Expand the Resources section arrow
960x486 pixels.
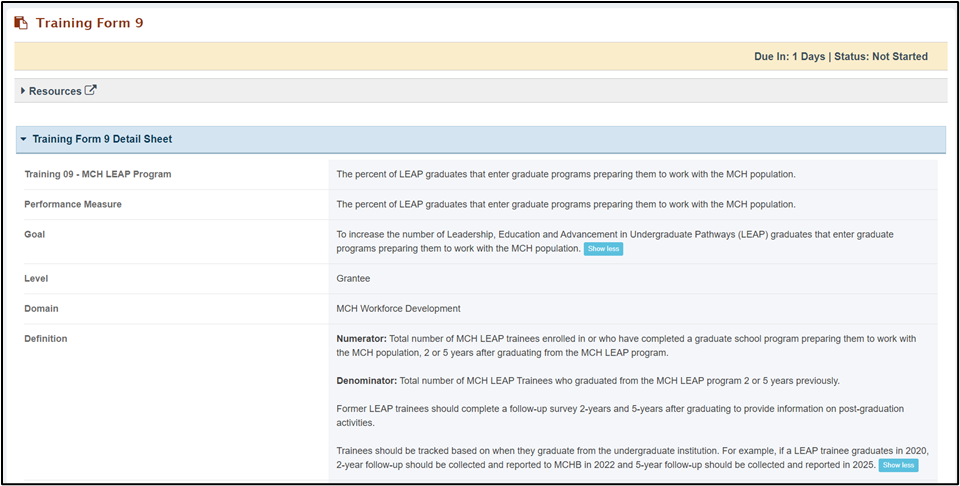pyautogui.click(x=23, y=91)
